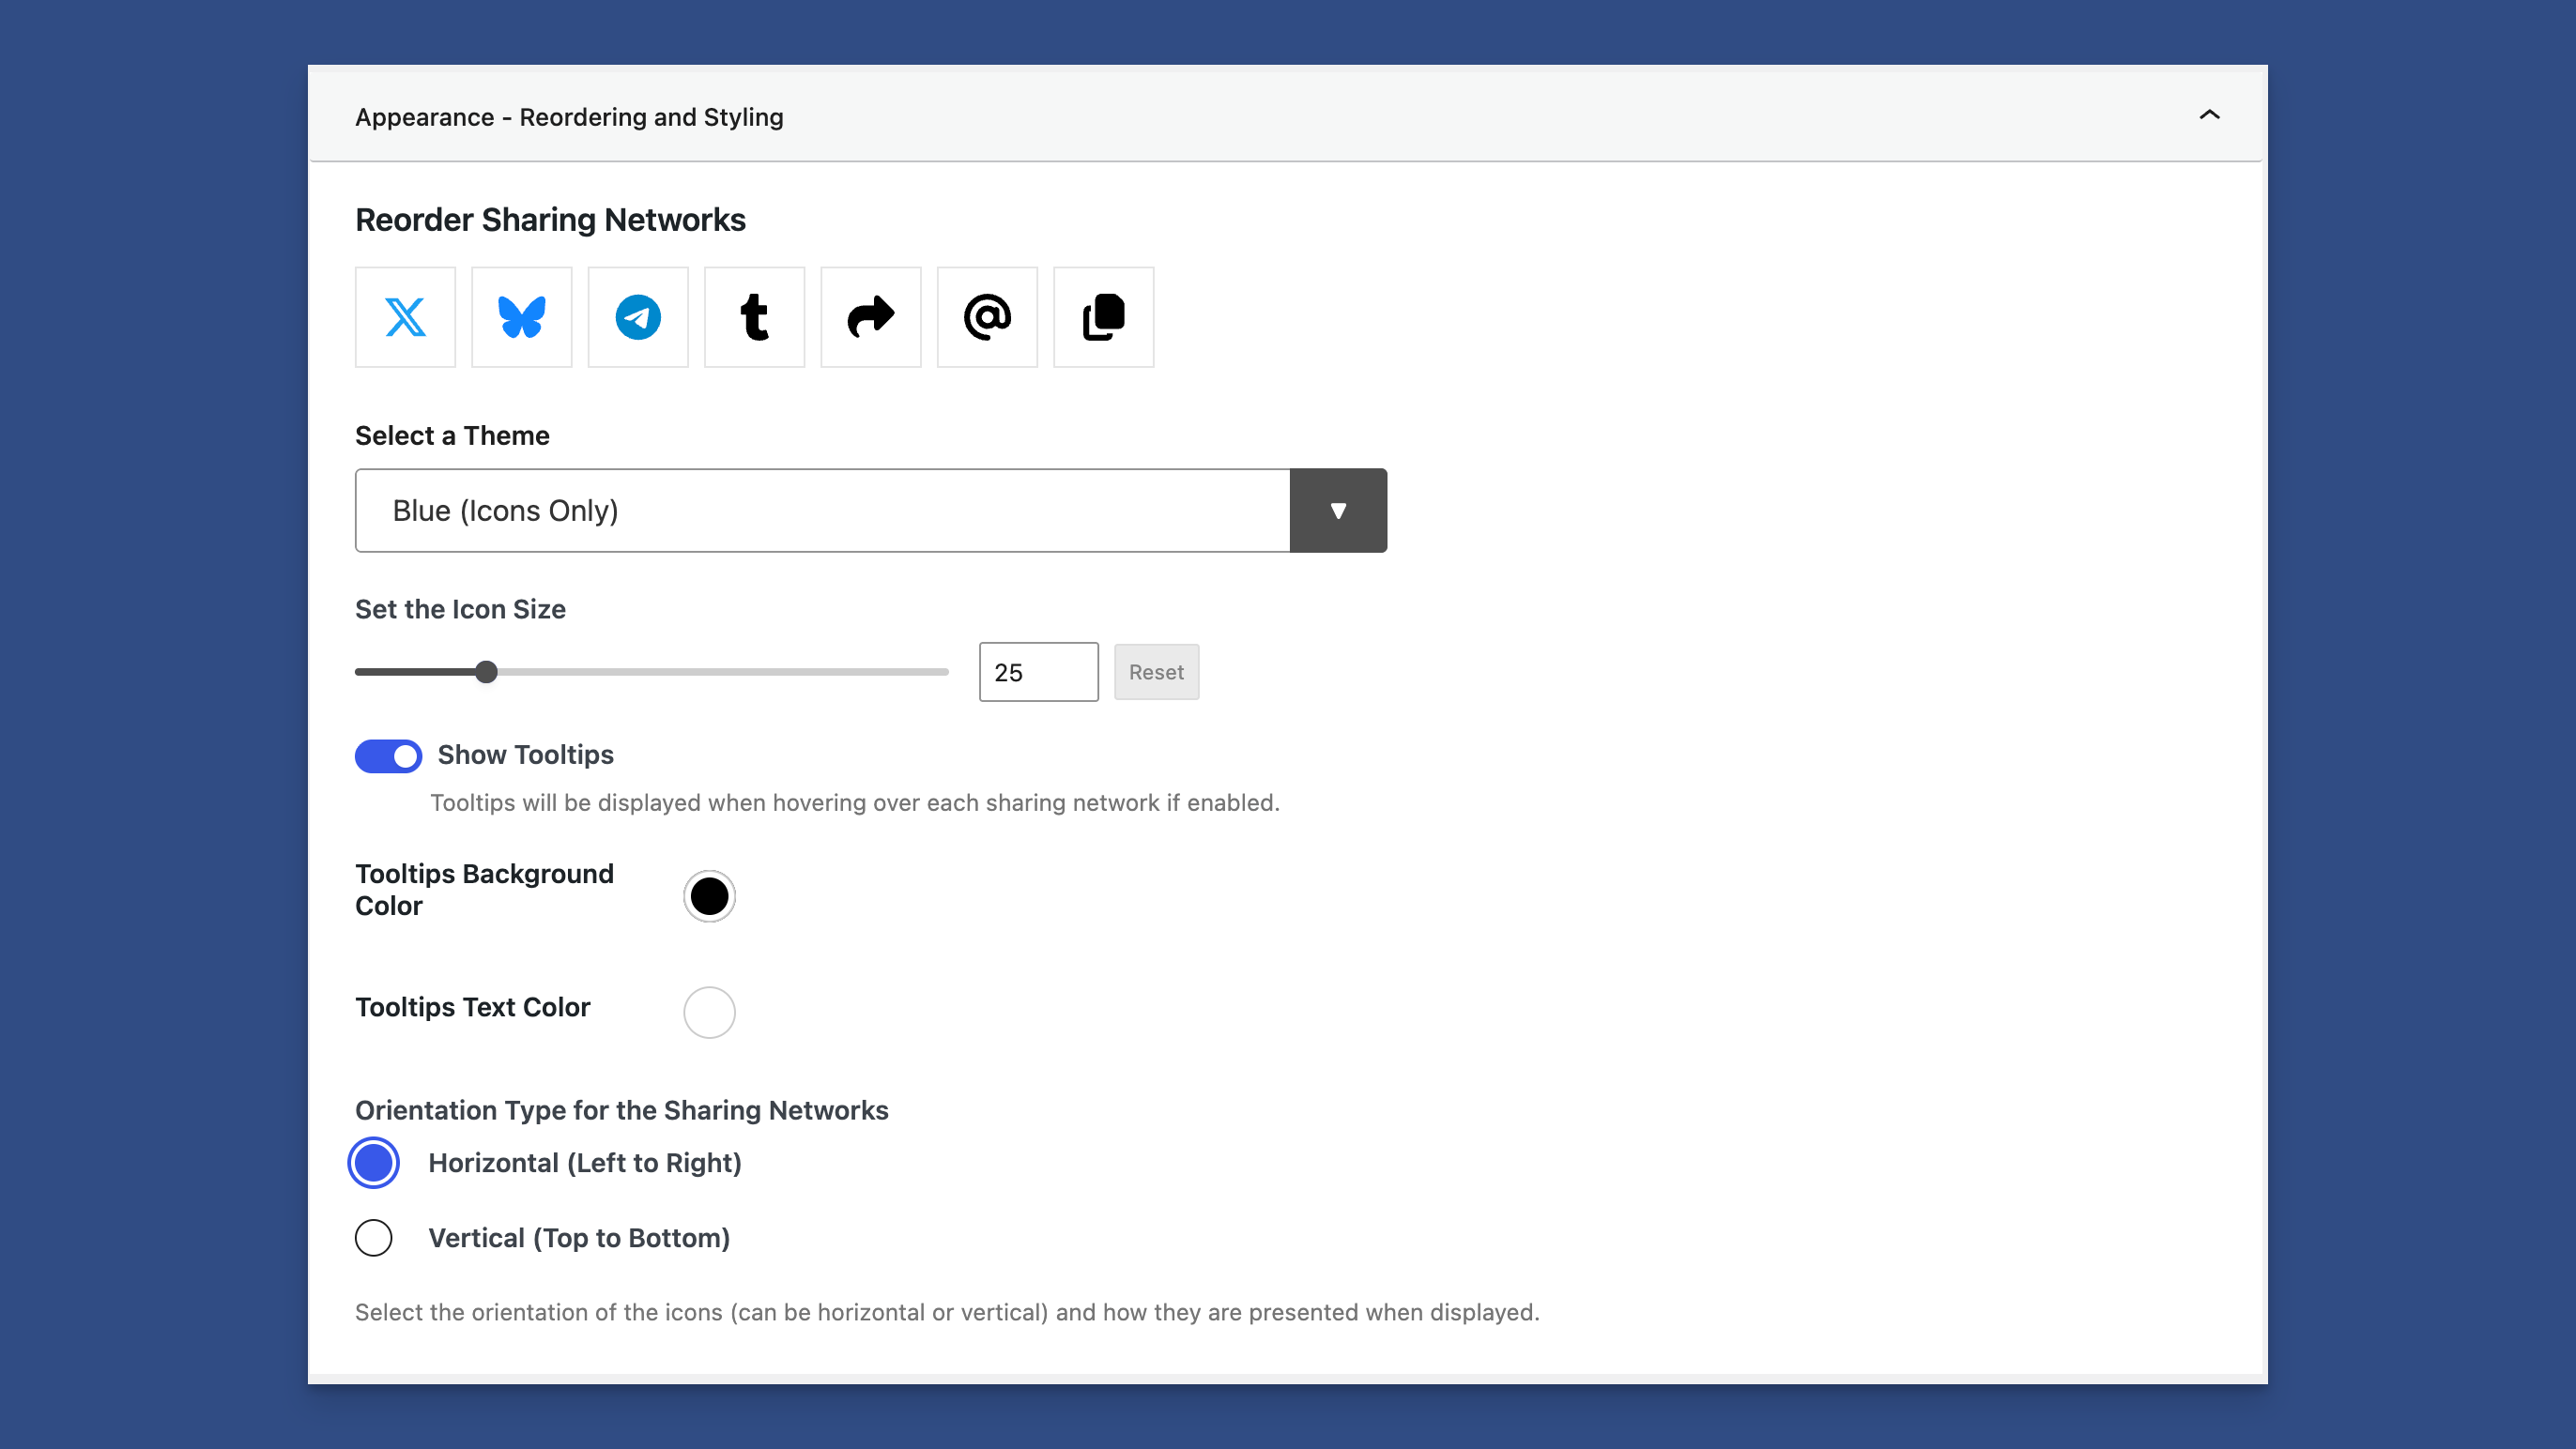Select the Bluesky butterfly icon
2576x1449 pixels.
(x=521, y=317)
